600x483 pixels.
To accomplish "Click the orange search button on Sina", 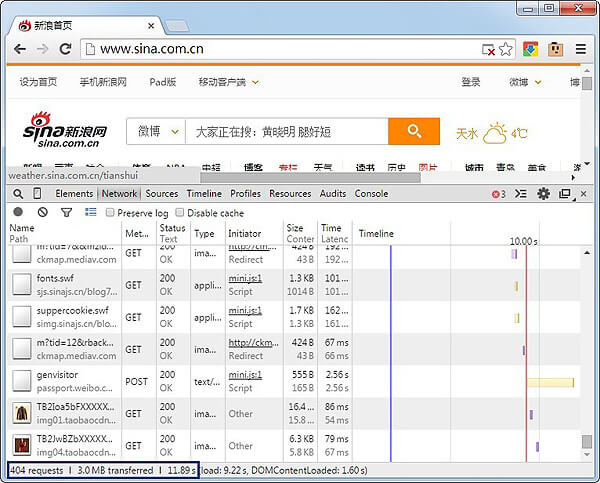I will pyautogui.click(x=414, y=131).
